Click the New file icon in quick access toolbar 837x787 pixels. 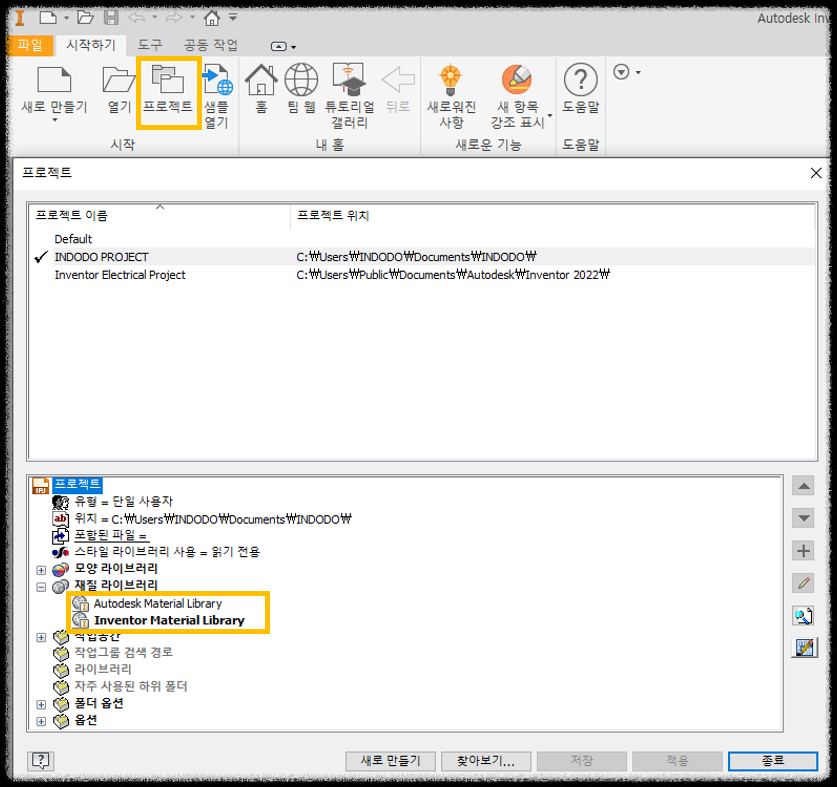click(x=48, y=18)
